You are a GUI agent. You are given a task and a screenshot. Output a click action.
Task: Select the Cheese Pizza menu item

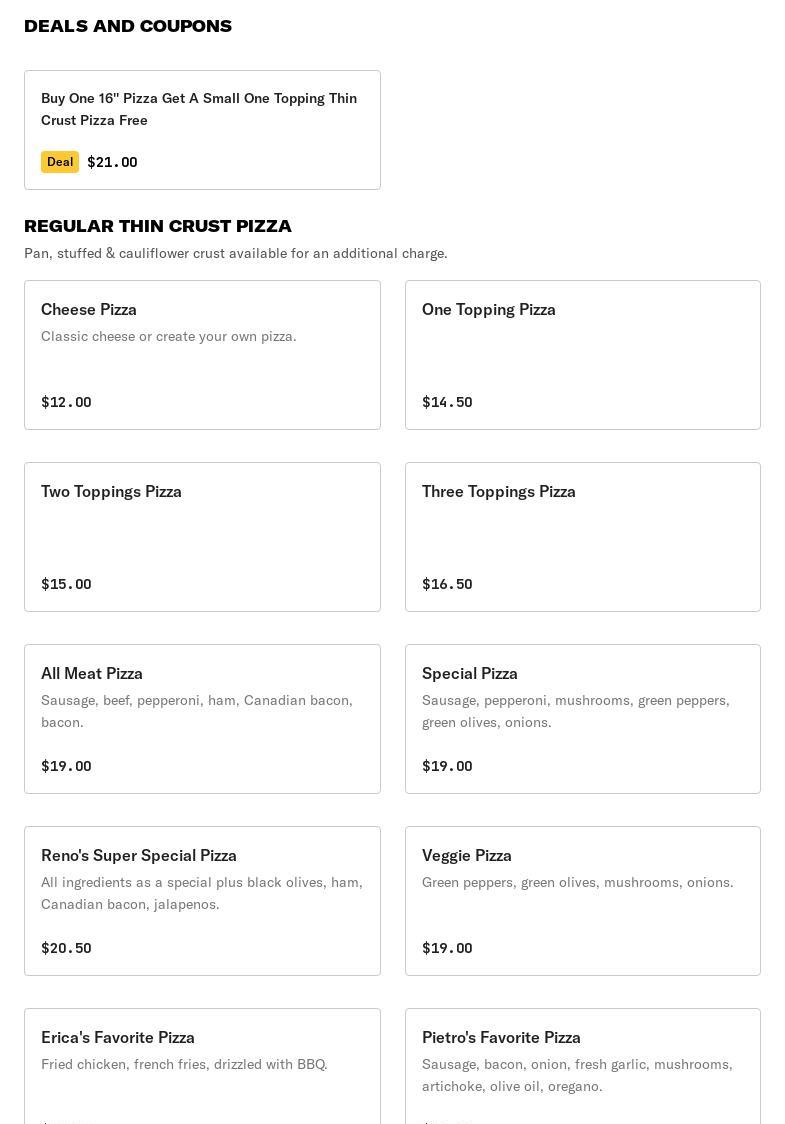click(x=202, y=355)
